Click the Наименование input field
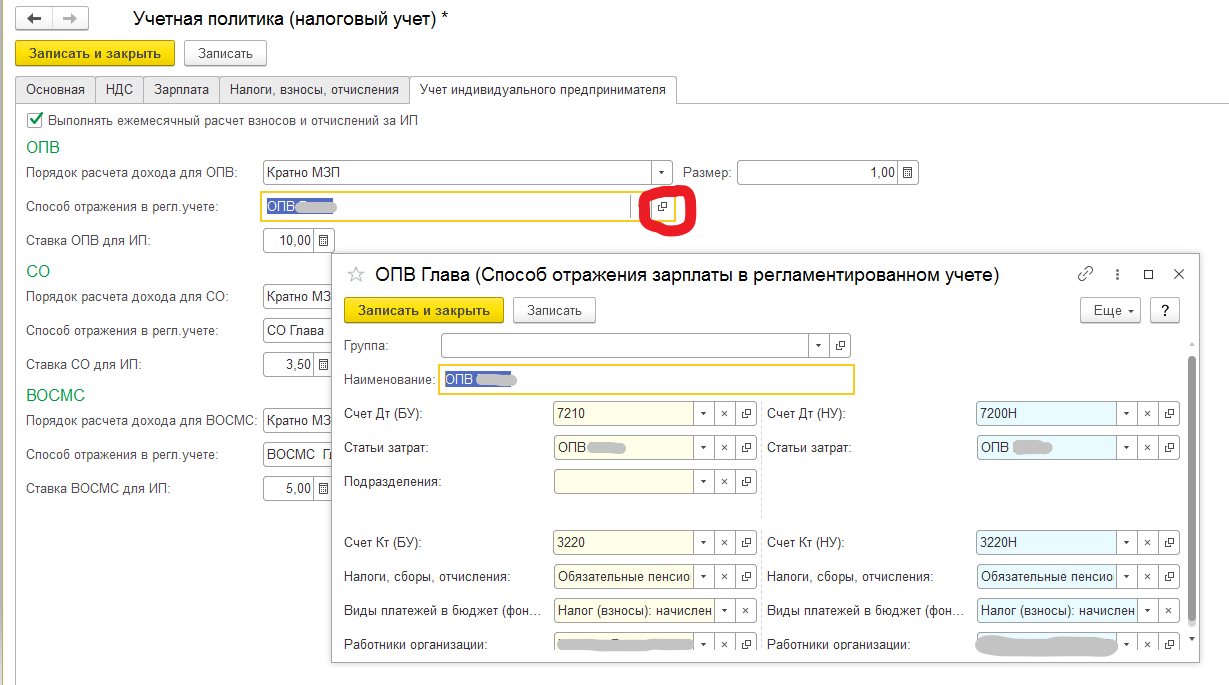 [647, 380]
